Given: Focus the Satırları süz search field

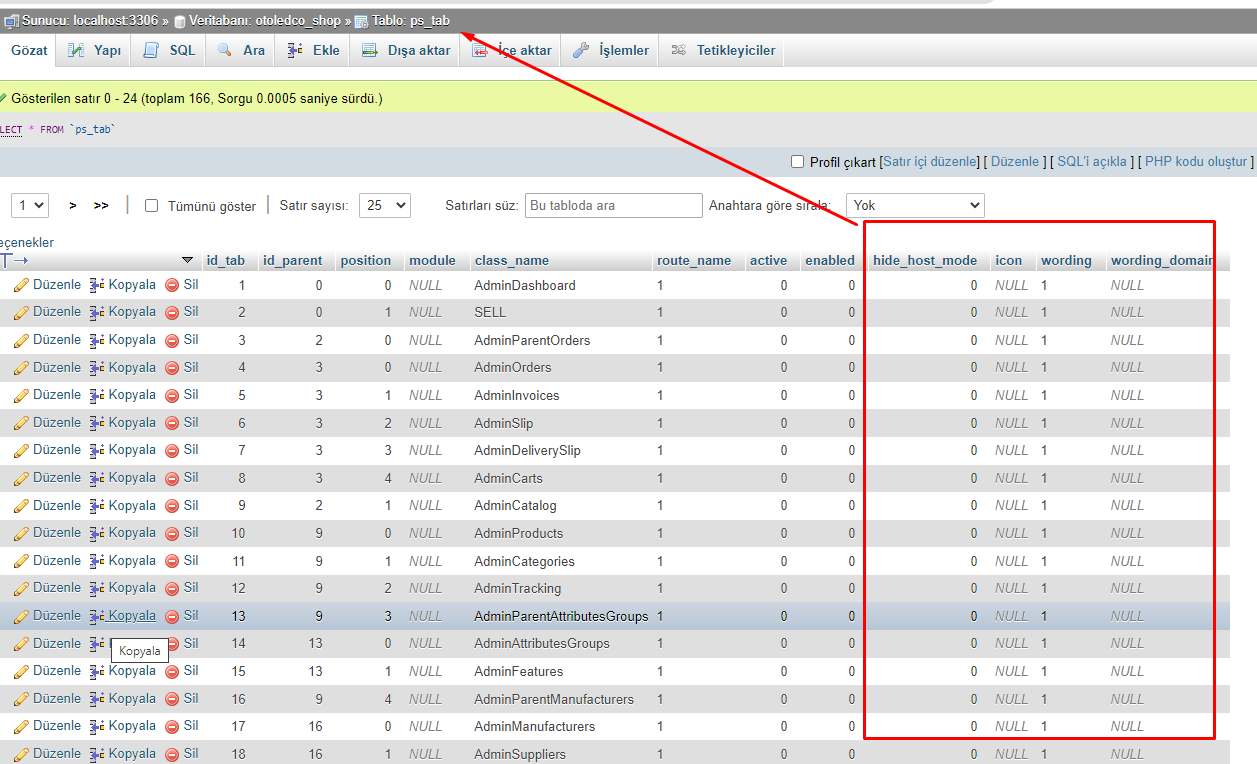Looking at the screenshot, I should [x=614, y=205].
